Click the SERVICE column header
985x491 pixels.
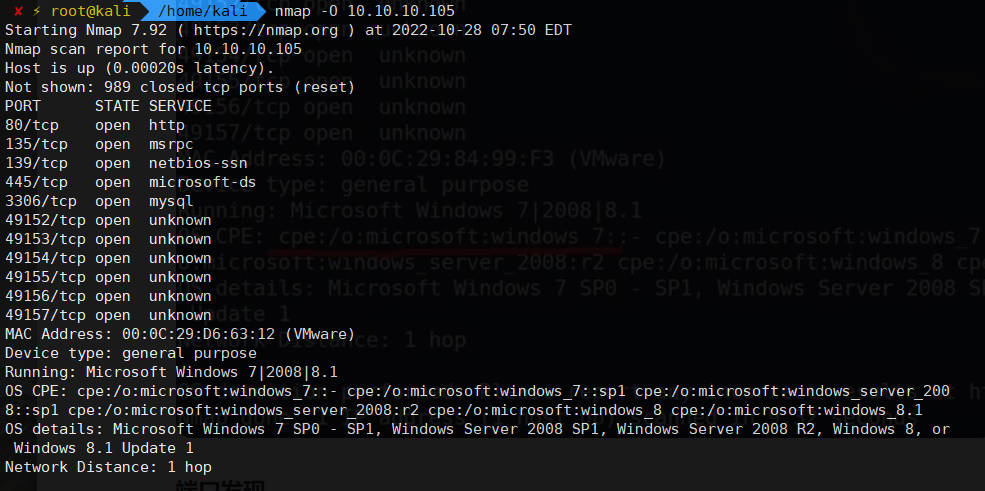180,106
